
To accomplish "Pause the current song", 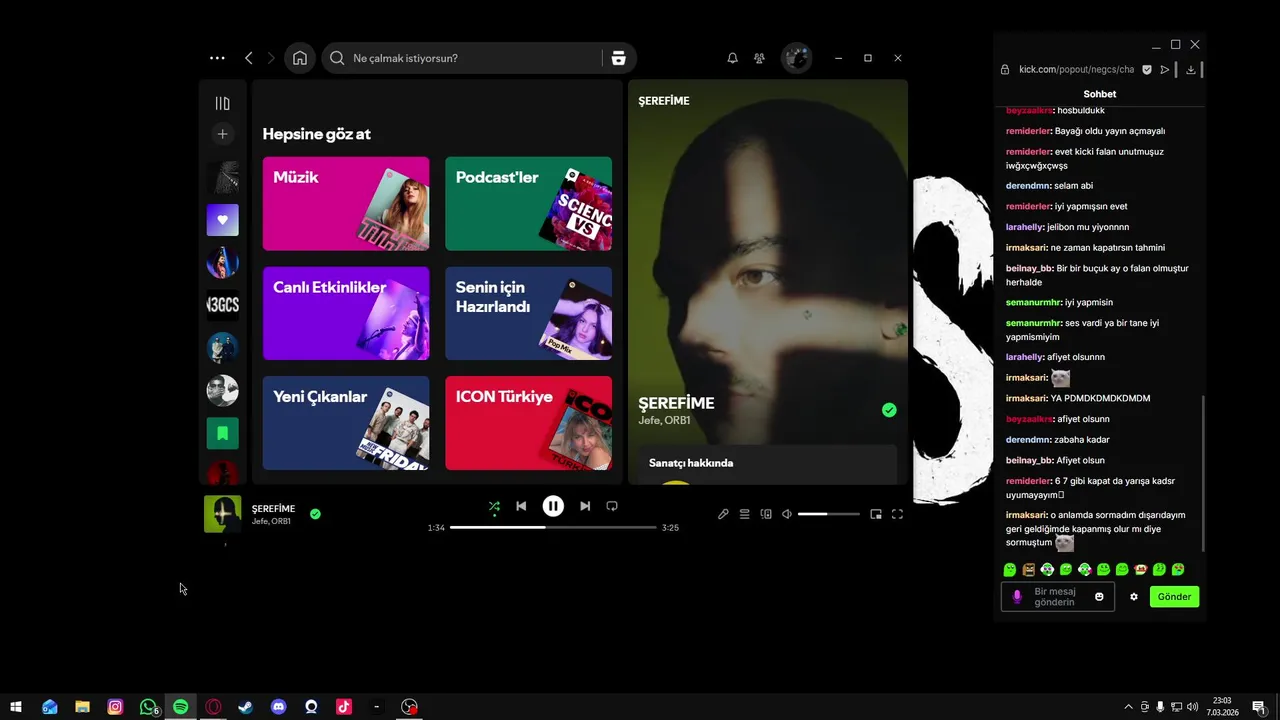I will 553,506.
